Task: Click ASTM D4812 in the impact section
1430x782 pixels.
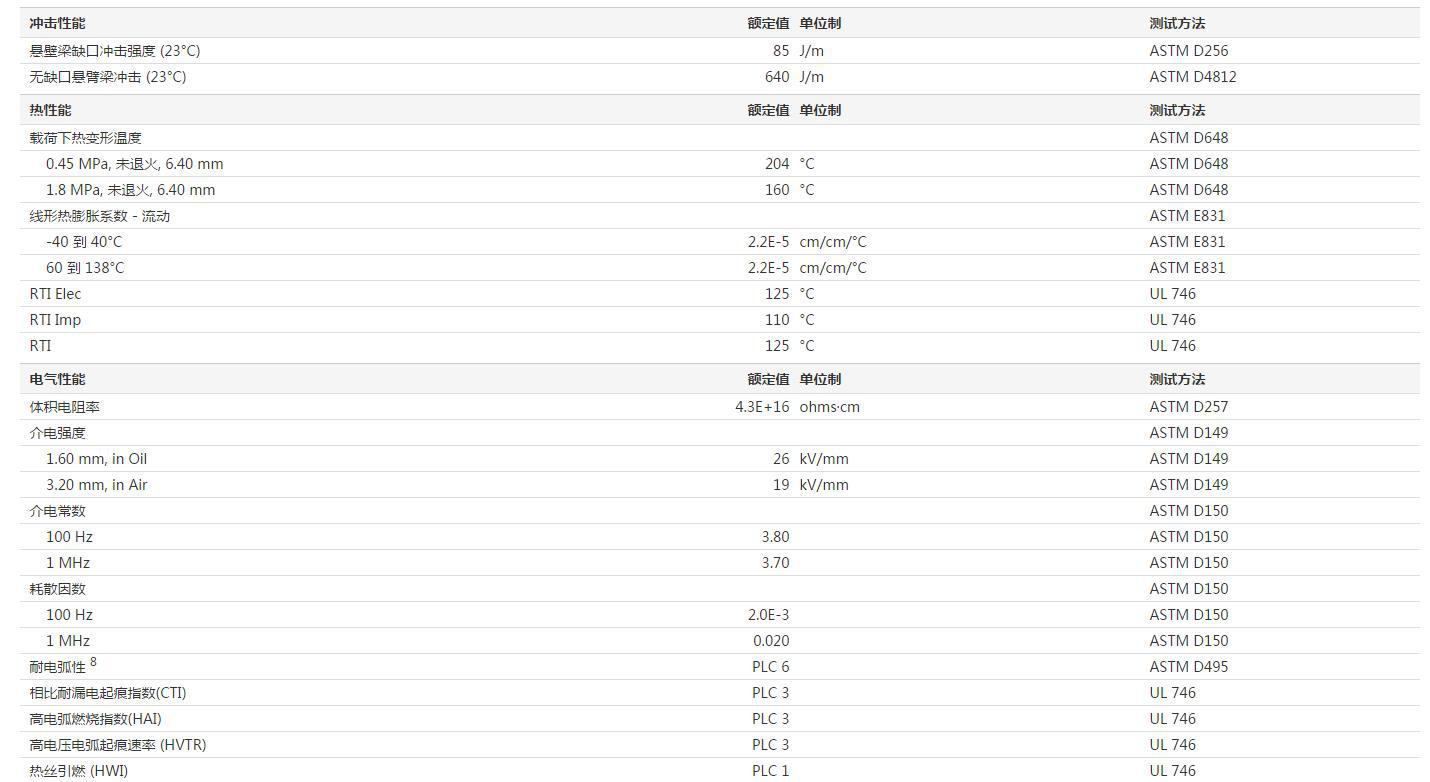Action: (x=1193, y=77)
